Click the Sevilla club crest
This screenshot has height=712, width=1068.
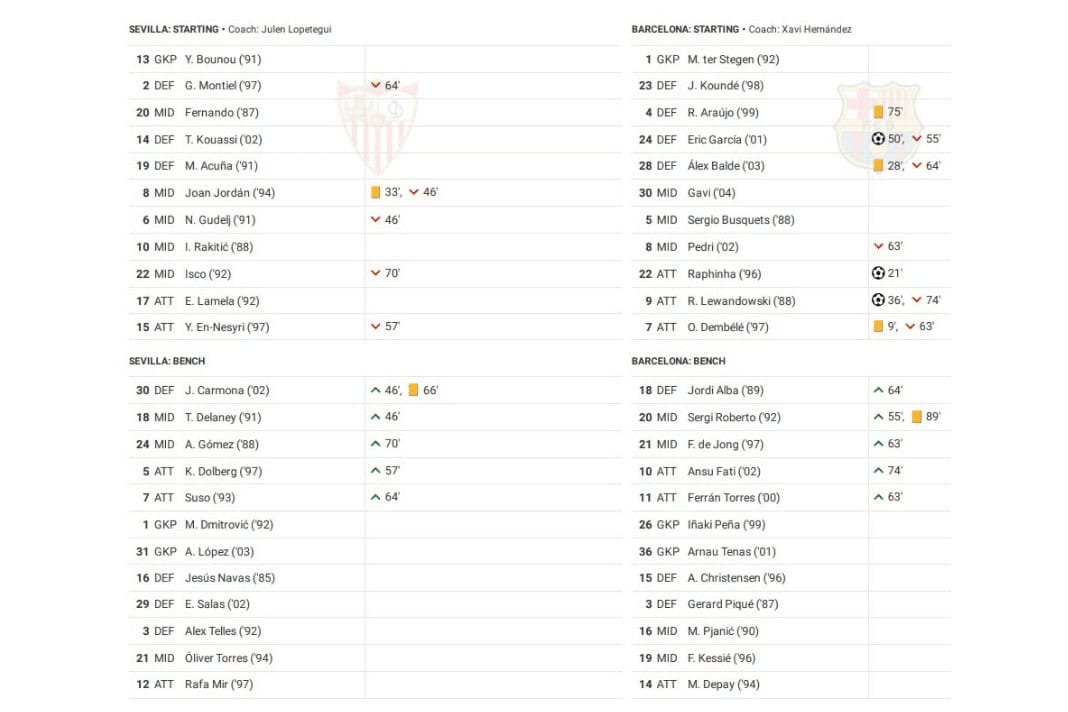[377, 126]
